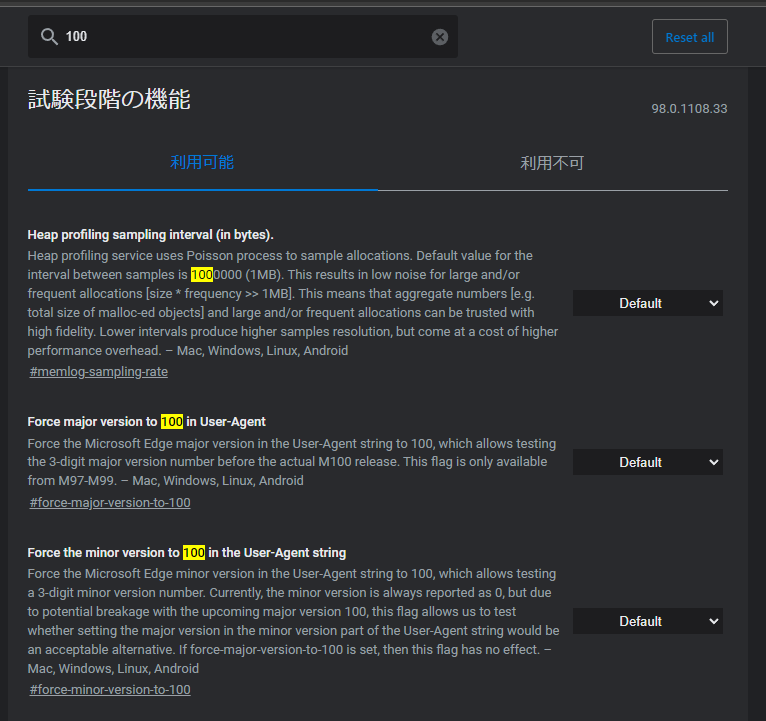
Task: Switch to the 利用可能 tab
Action: [x=202, y=163]
